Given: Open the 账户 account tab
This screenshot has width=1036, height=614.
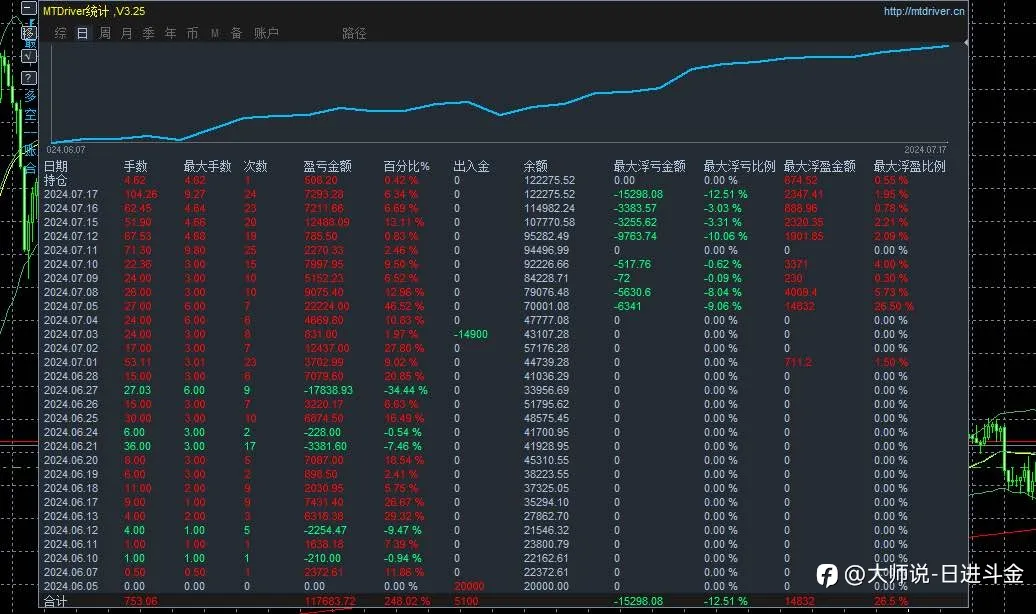Looking at the screenshot, I should tap(266, 33).
